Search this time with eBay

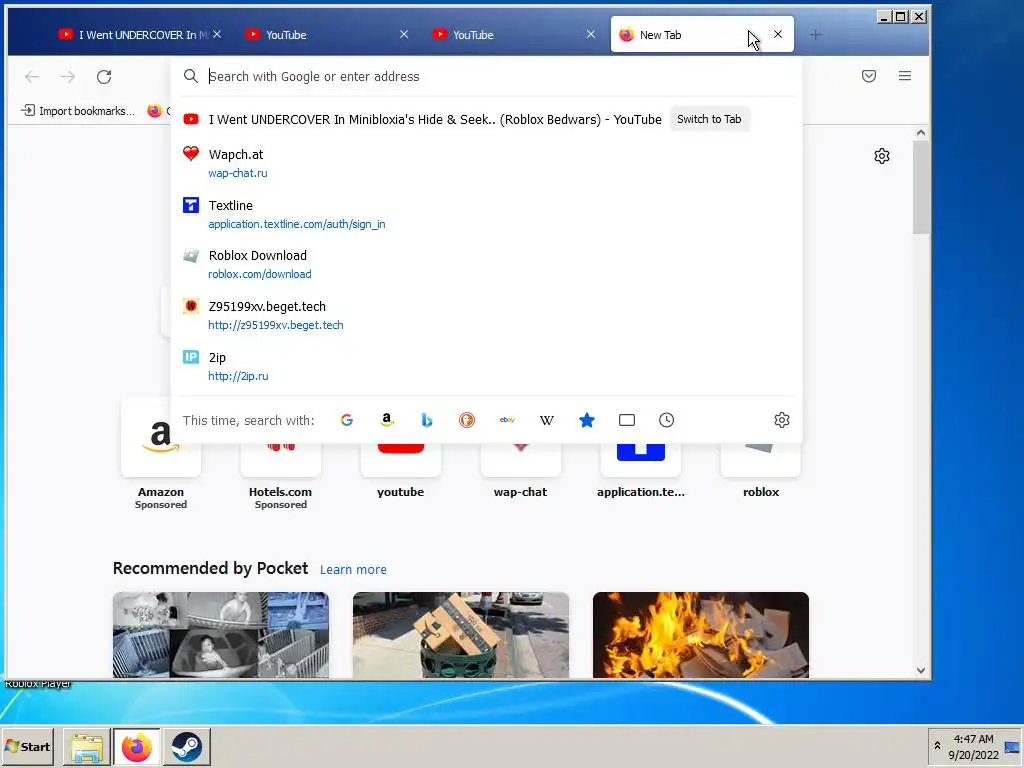point(507,420)
